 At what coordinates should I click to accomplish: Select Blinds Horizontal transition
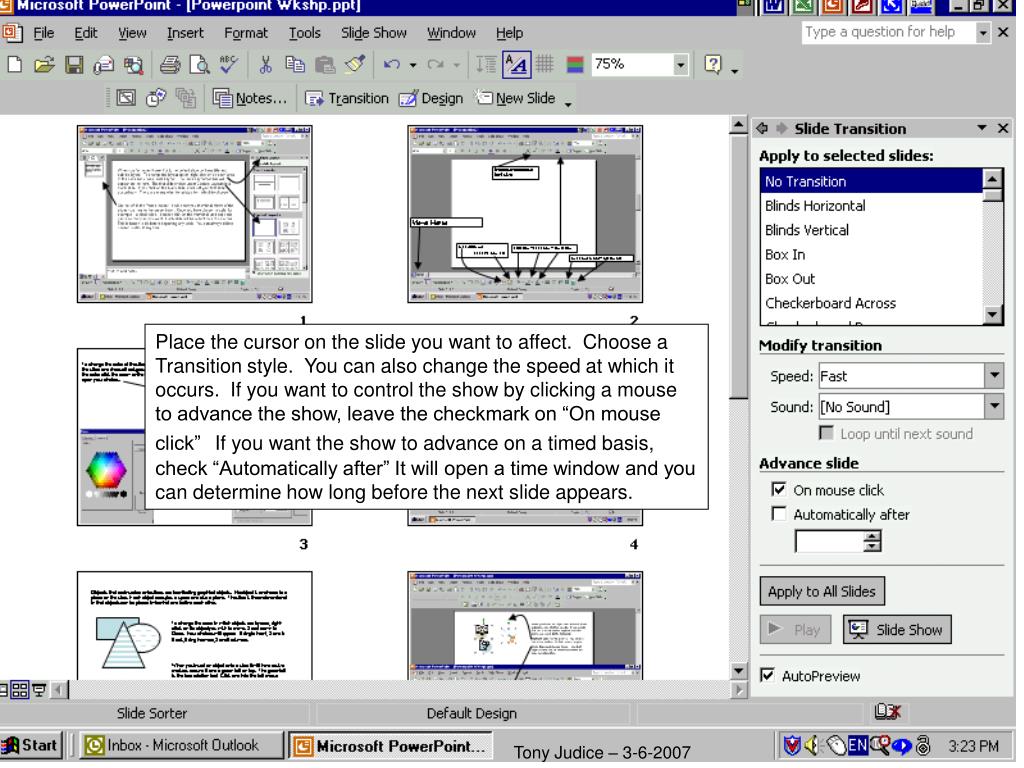pos(872,206)
